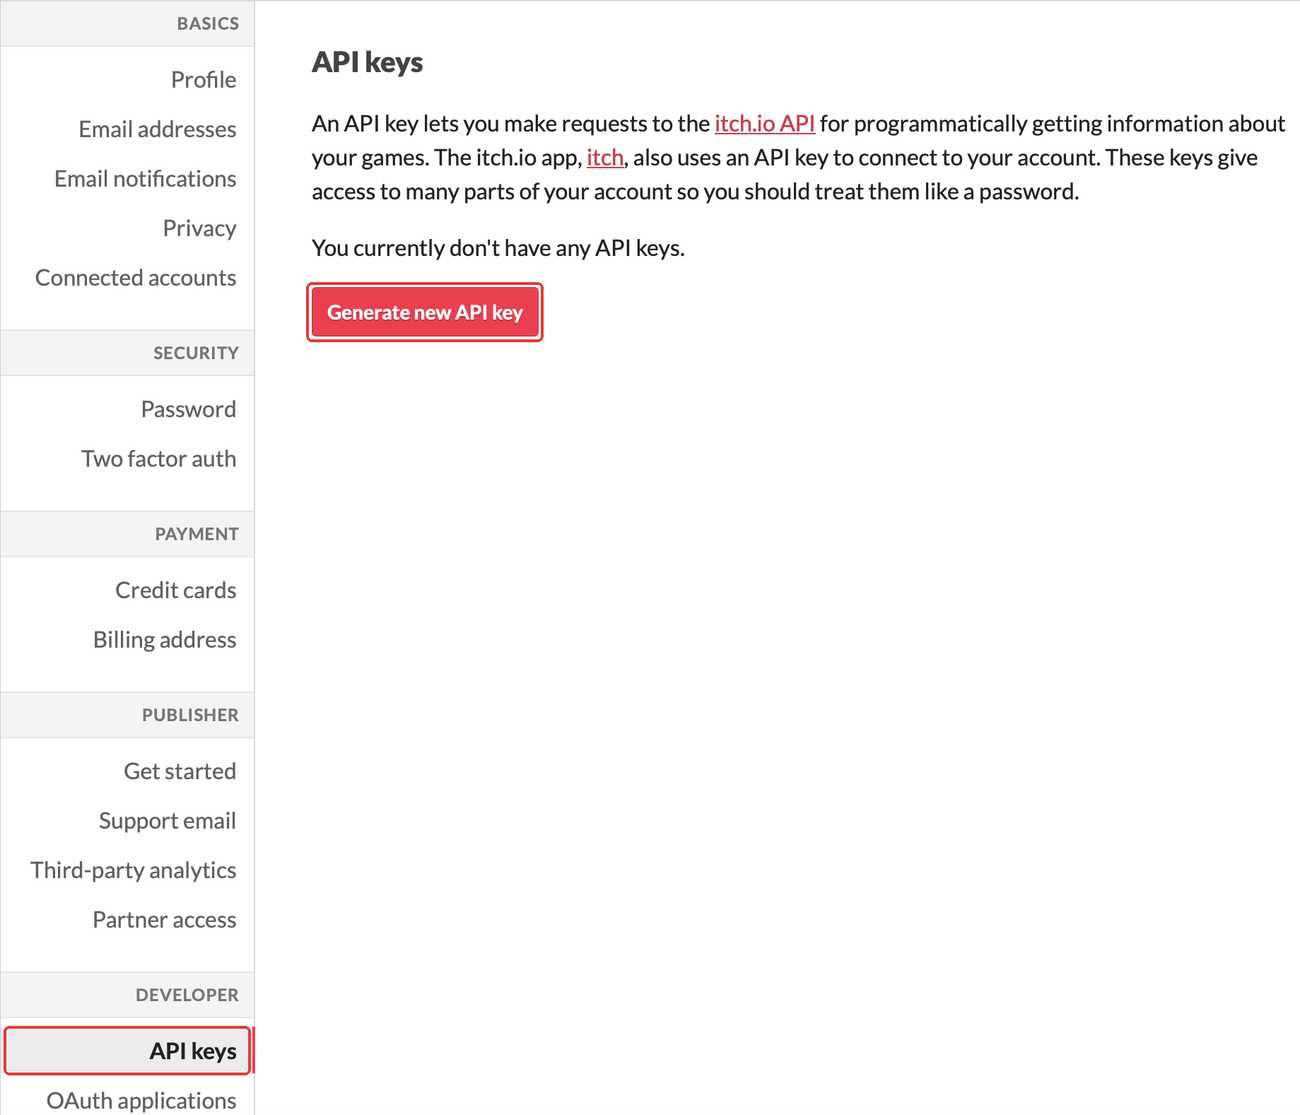This screenshot has width=1300, height=1115.
Task: Open Connected accounts page
Action: [x=136, y=278]
